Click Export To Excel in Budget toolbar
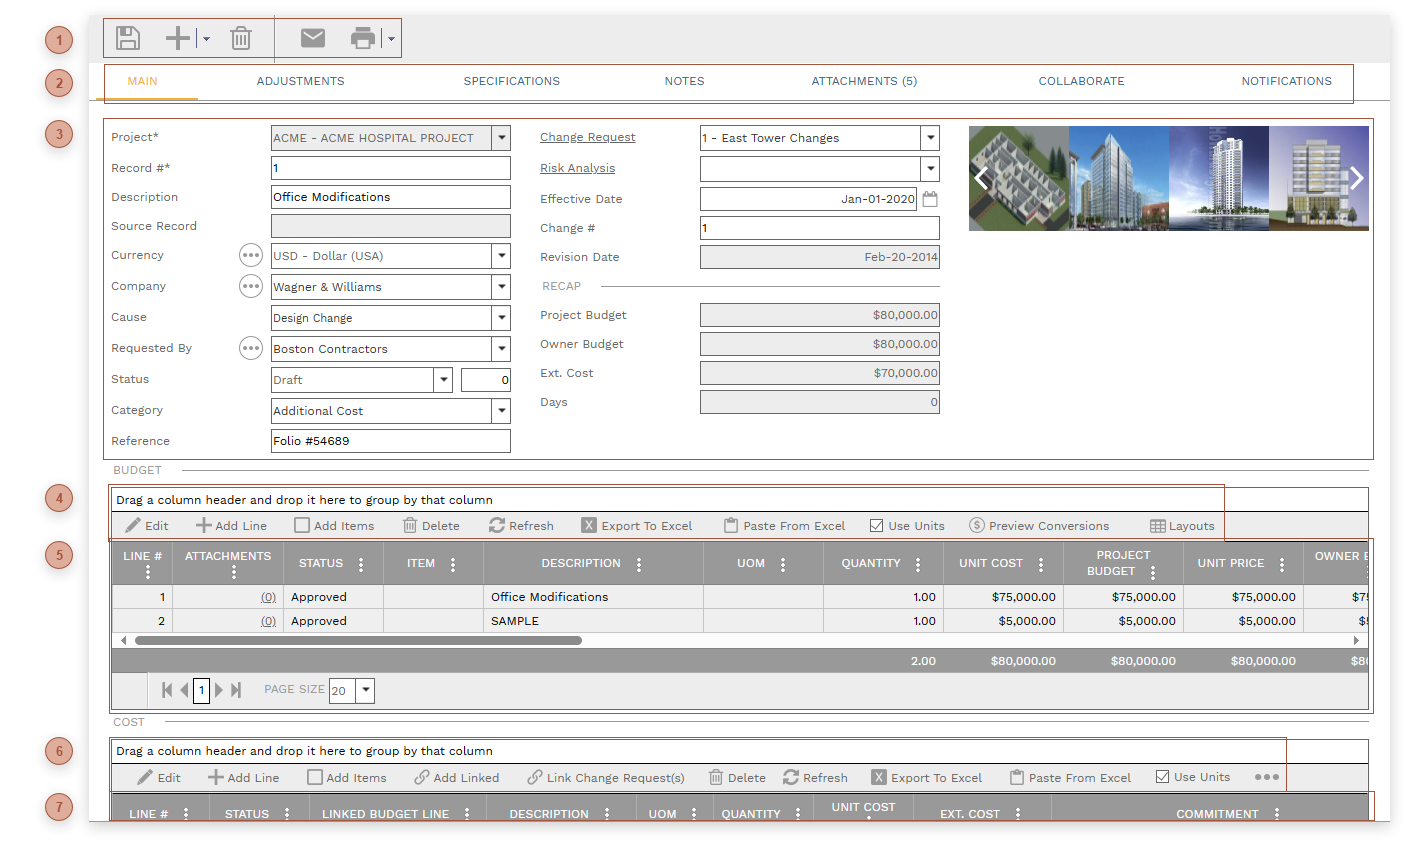 click(x=637, y=526)
